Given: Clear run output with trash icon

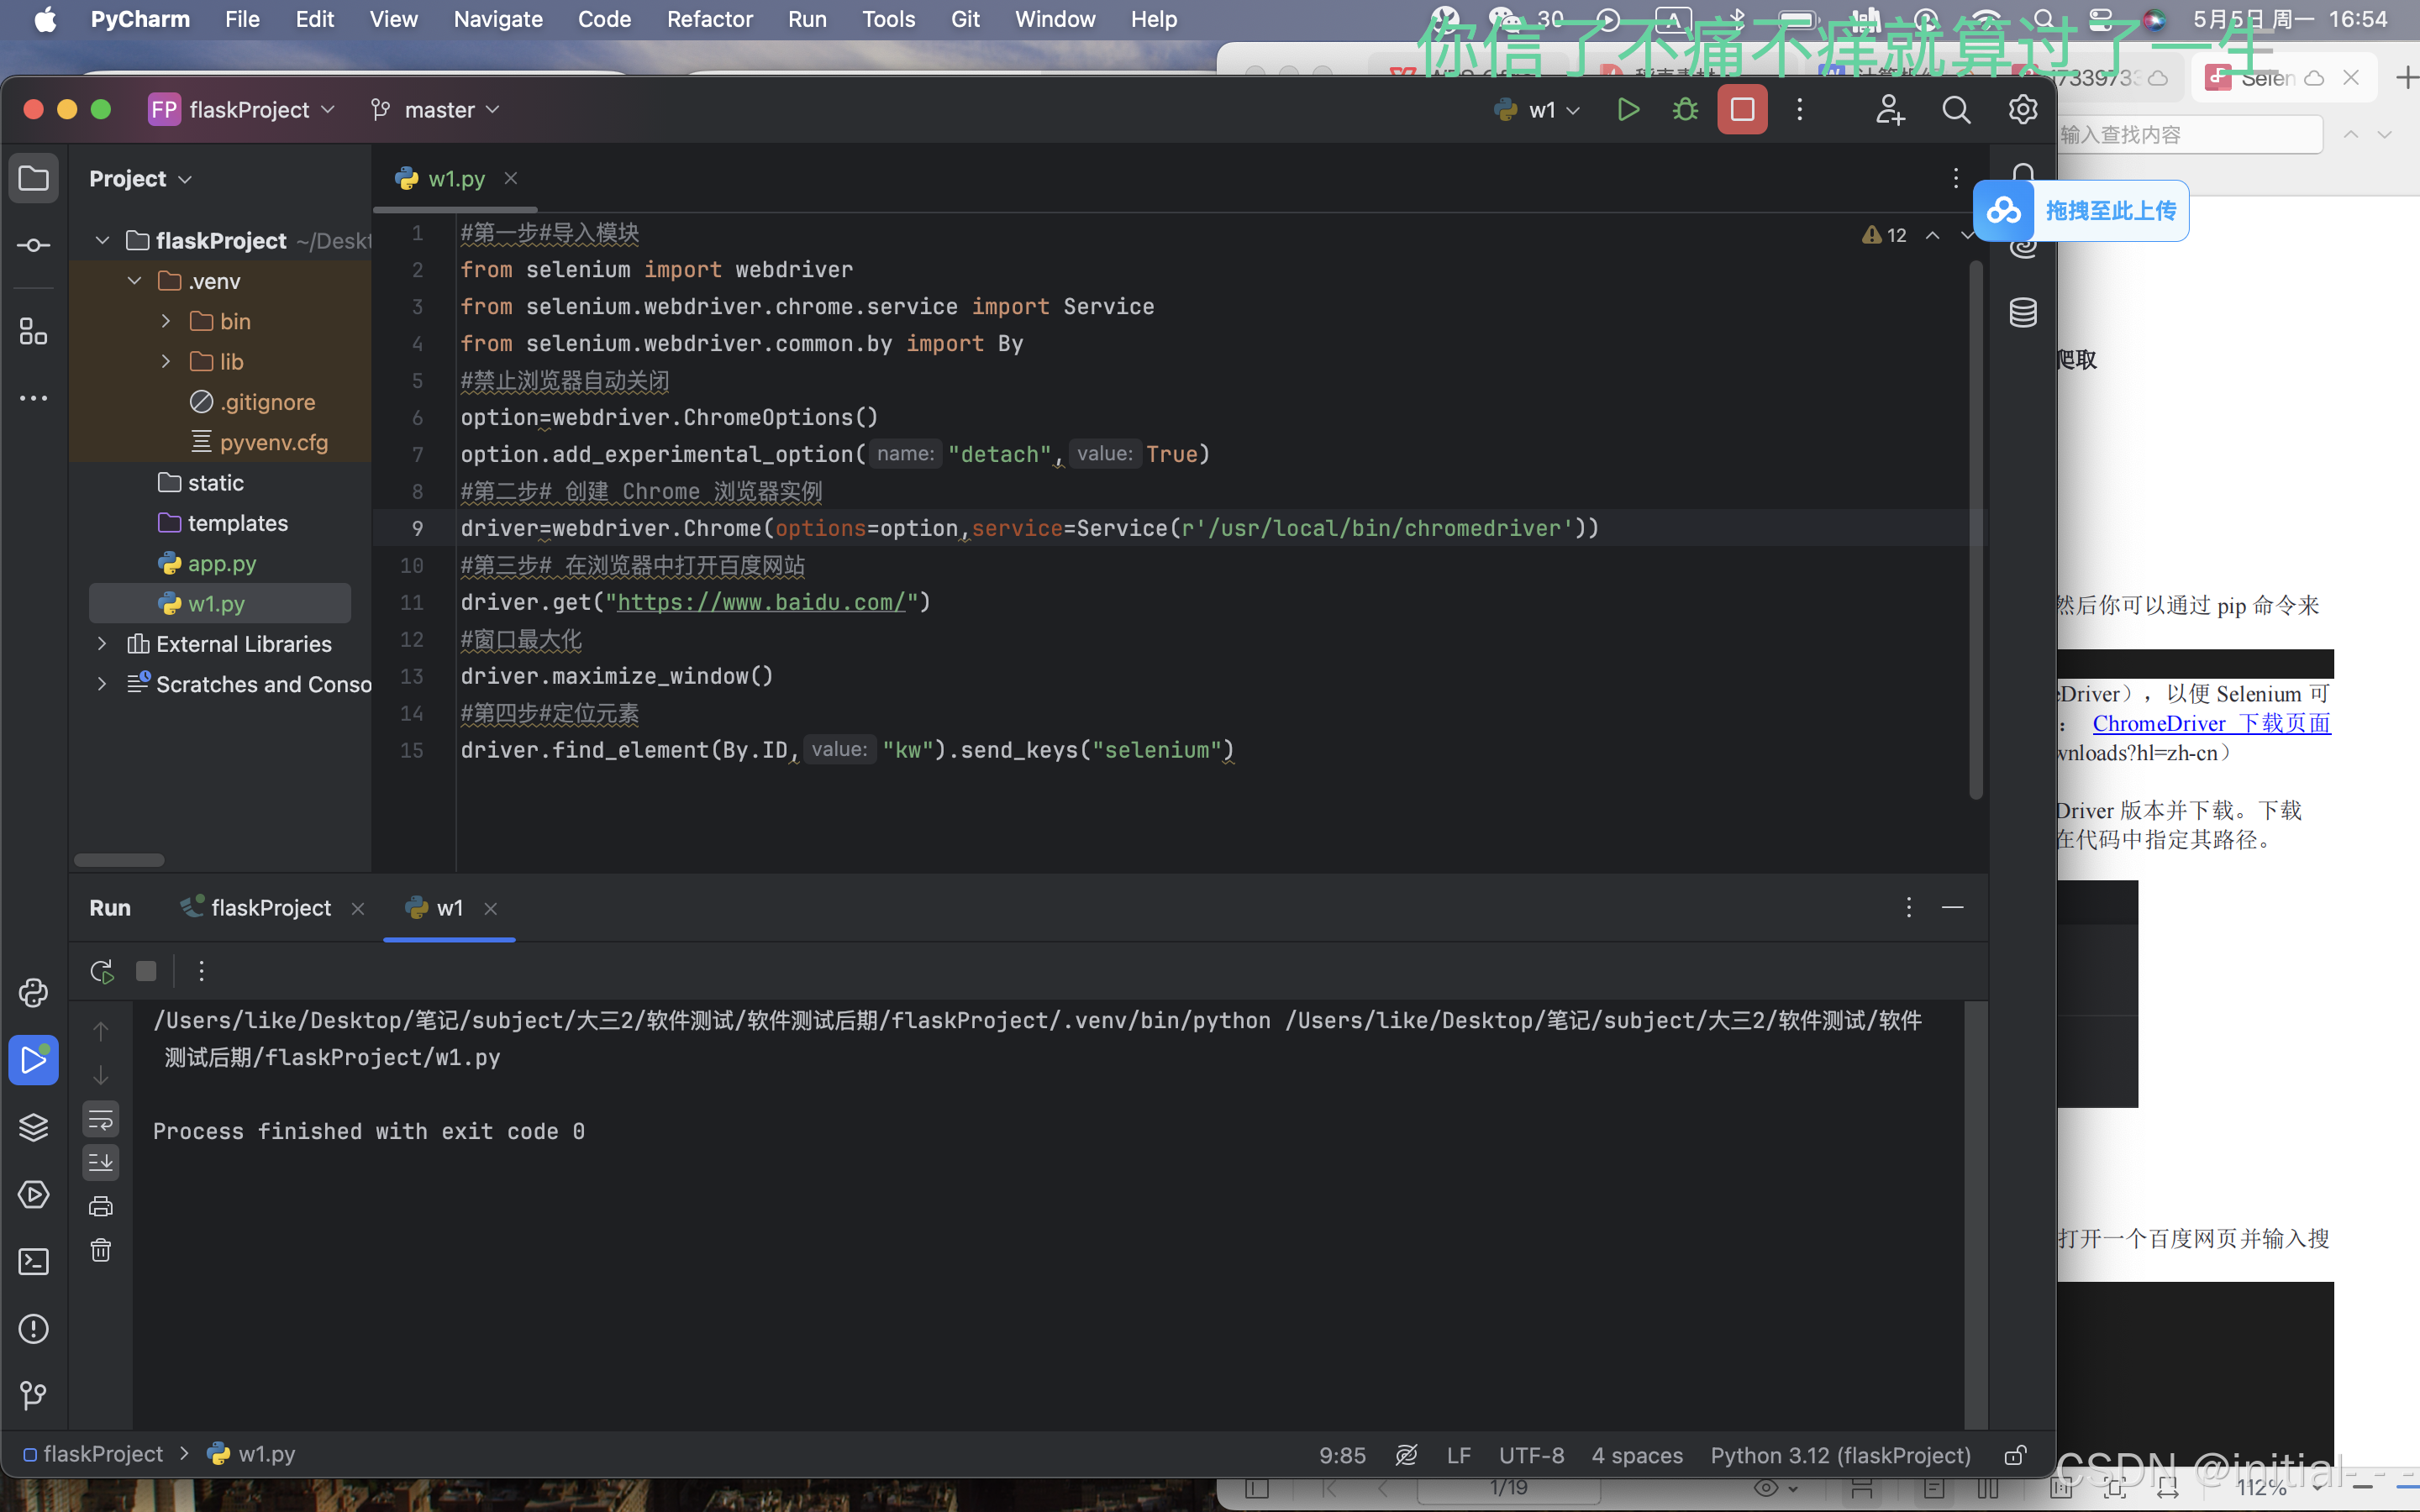Looking at the screenshot, I should (101, 1250).
